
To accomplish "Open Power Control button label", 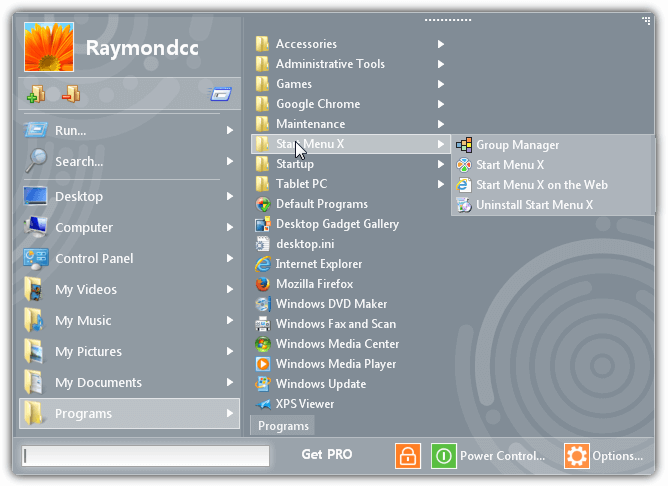I will [502, 456].
